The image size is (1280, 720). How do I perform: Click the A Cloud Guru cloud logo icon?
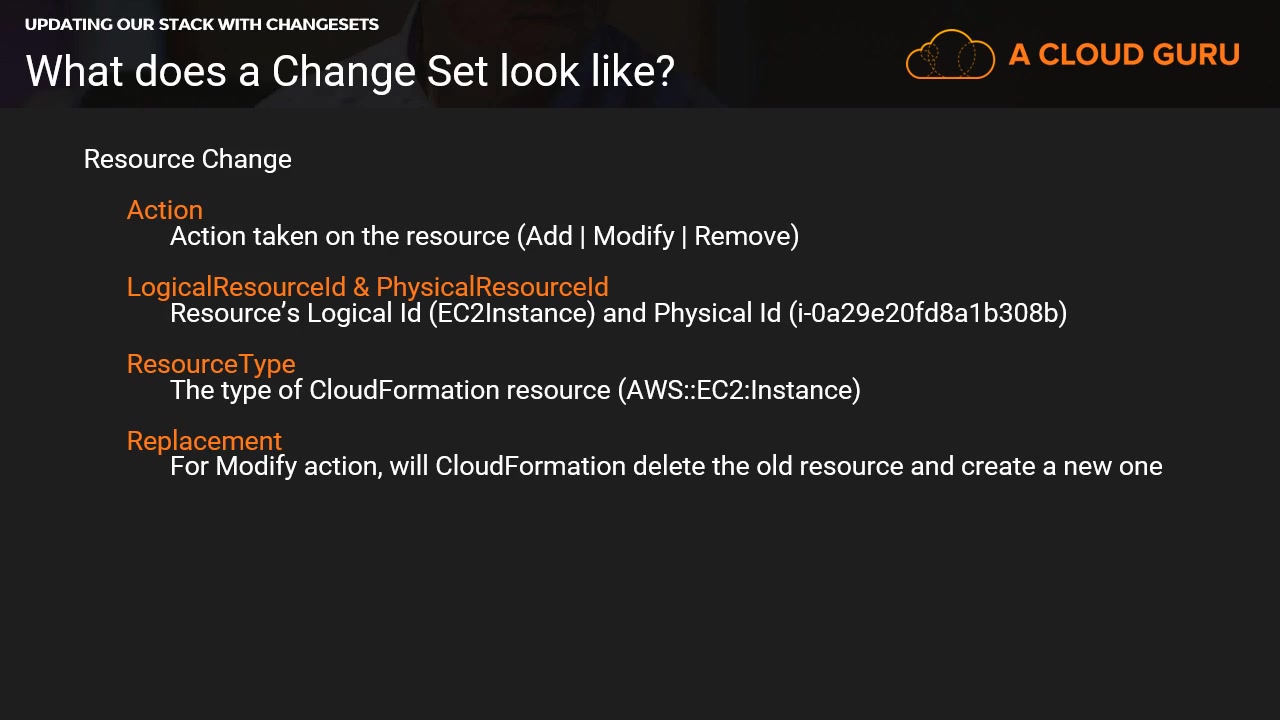(950, 54)
